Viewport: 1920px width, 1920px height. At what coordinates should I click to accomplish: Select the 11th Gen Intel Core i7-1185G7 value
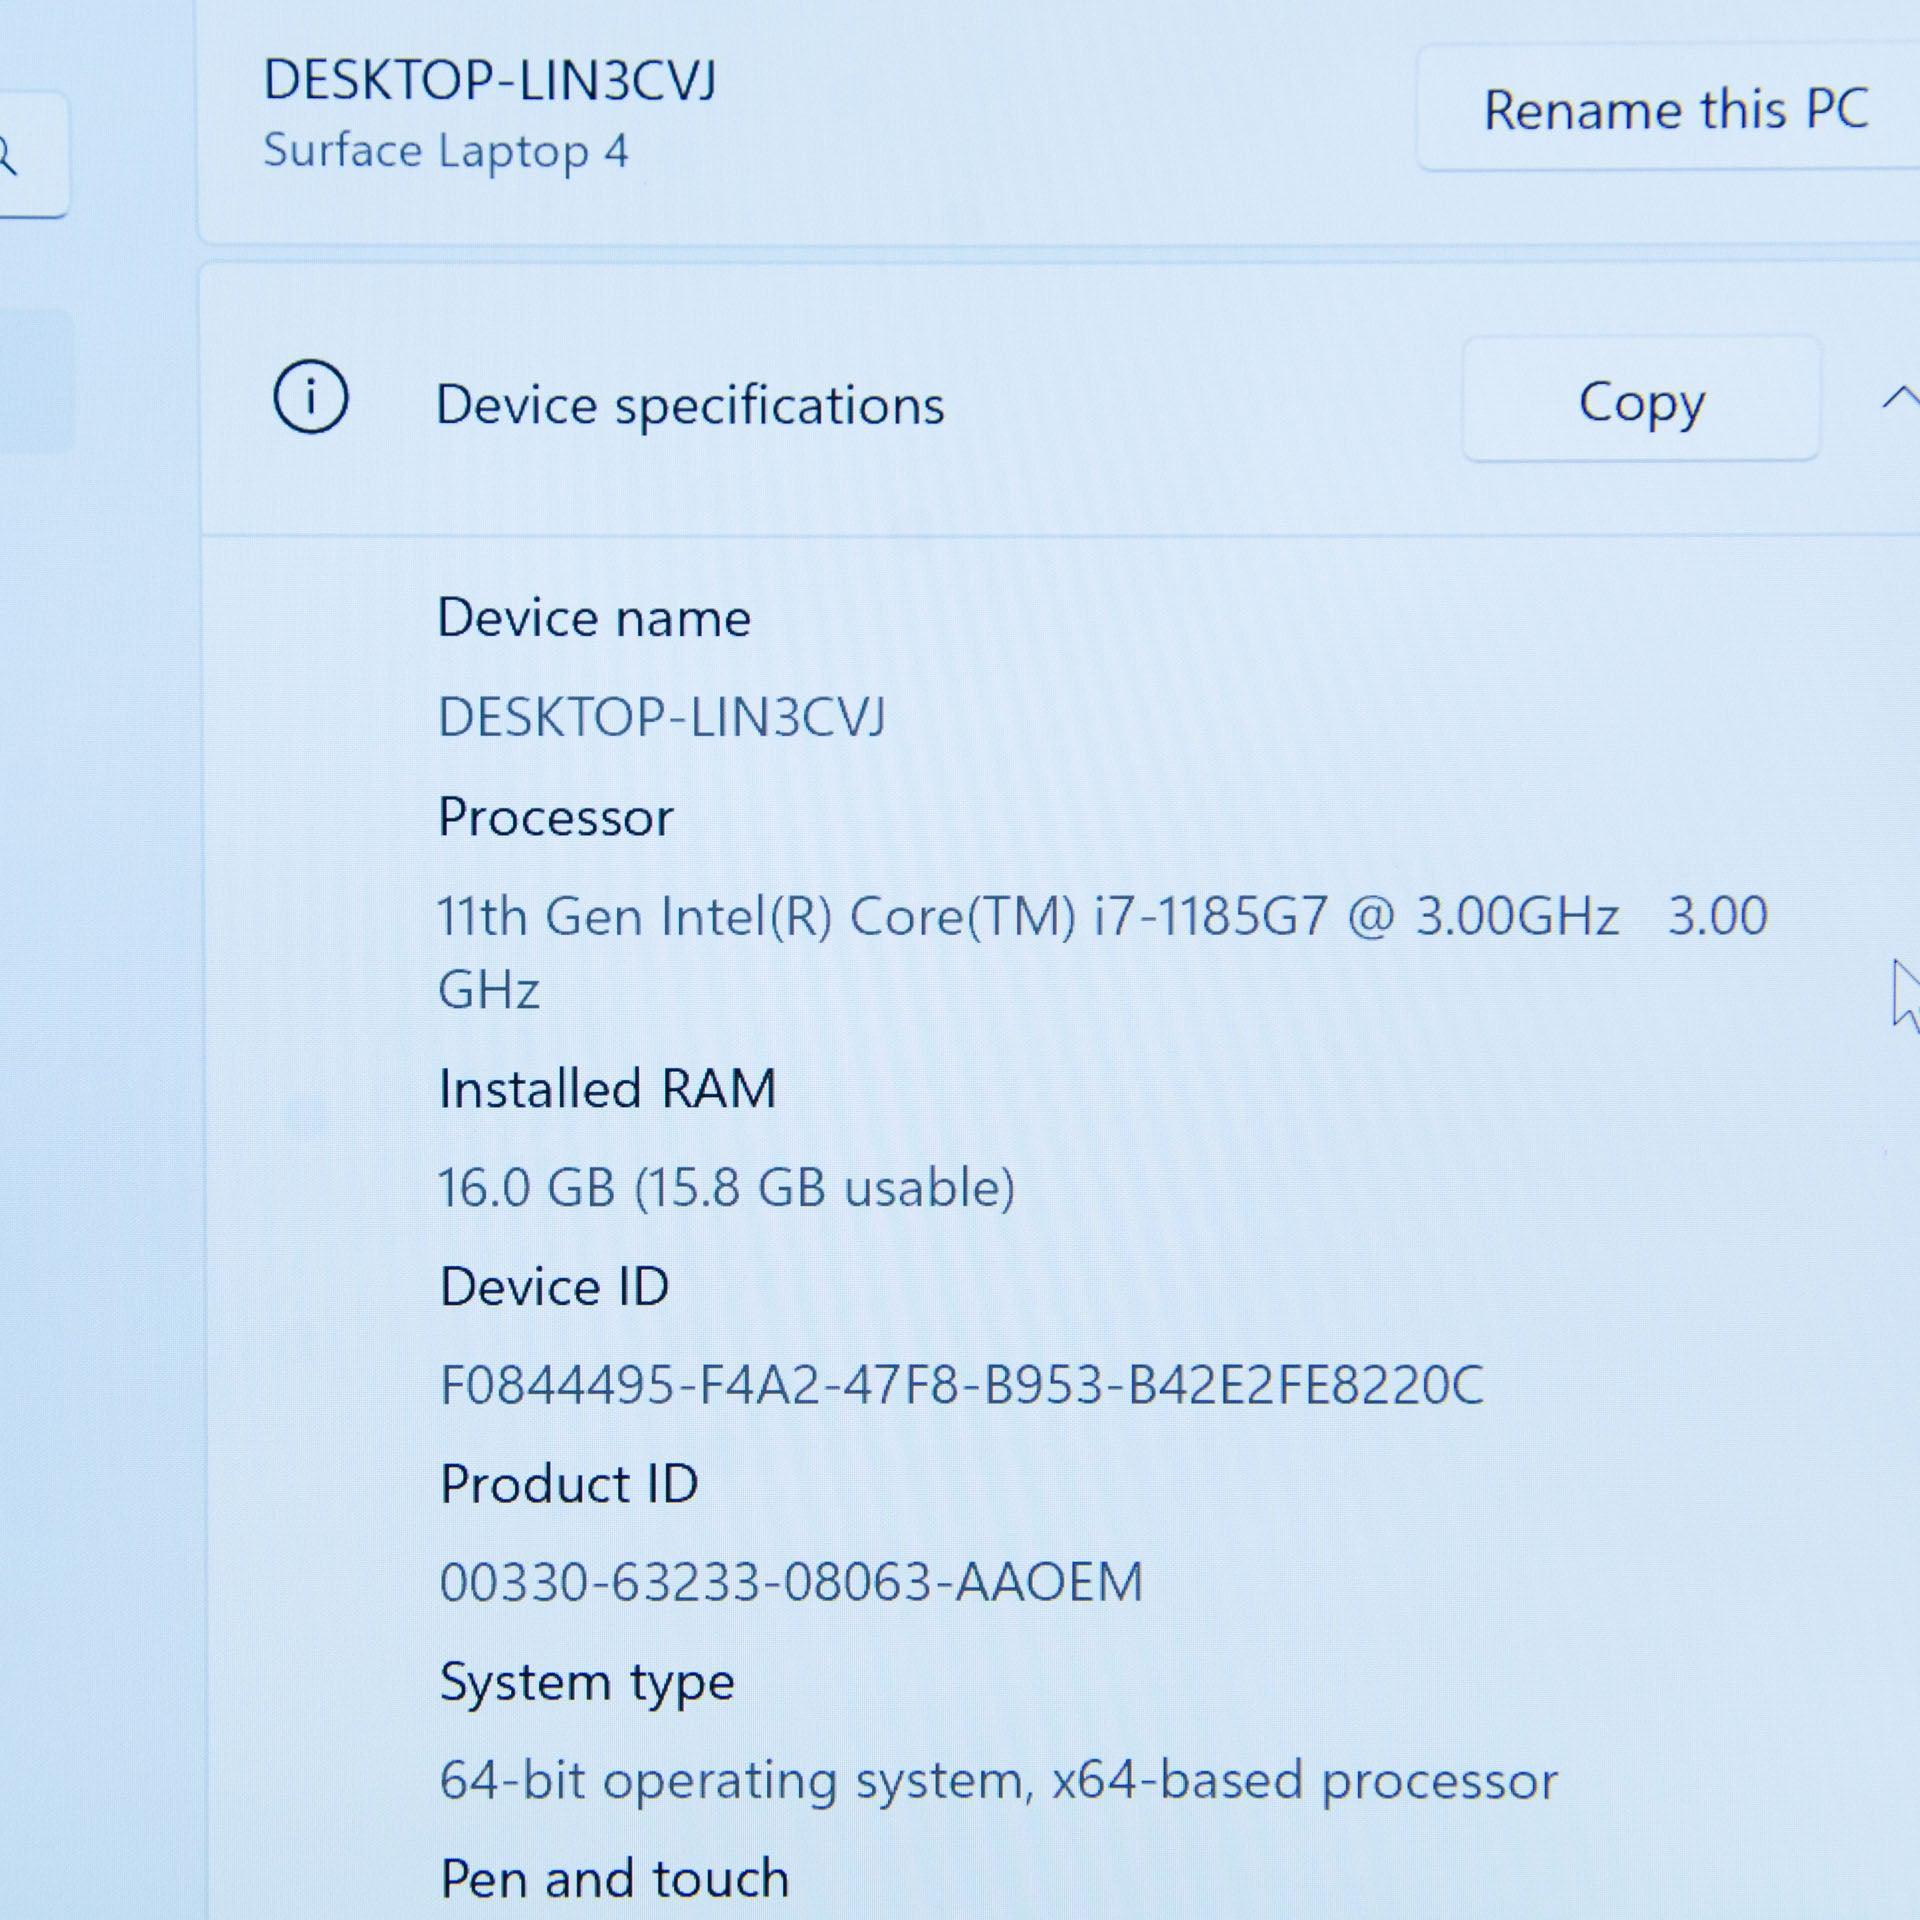pyautogui.click(x=1103, y=952)
